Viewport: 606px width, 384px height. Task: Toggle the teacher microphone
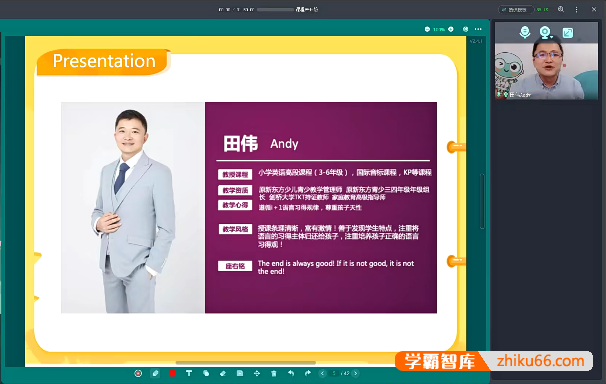coord(524,32)
